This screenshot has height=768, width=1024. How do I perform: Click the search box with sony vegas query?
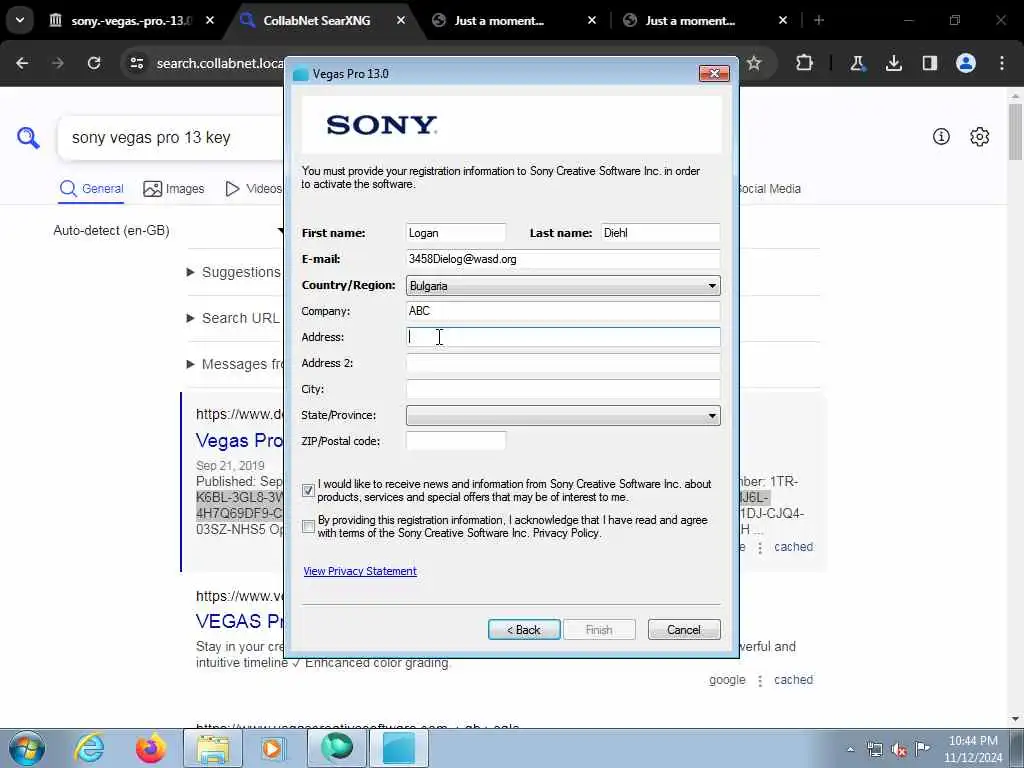coord(171,138)
